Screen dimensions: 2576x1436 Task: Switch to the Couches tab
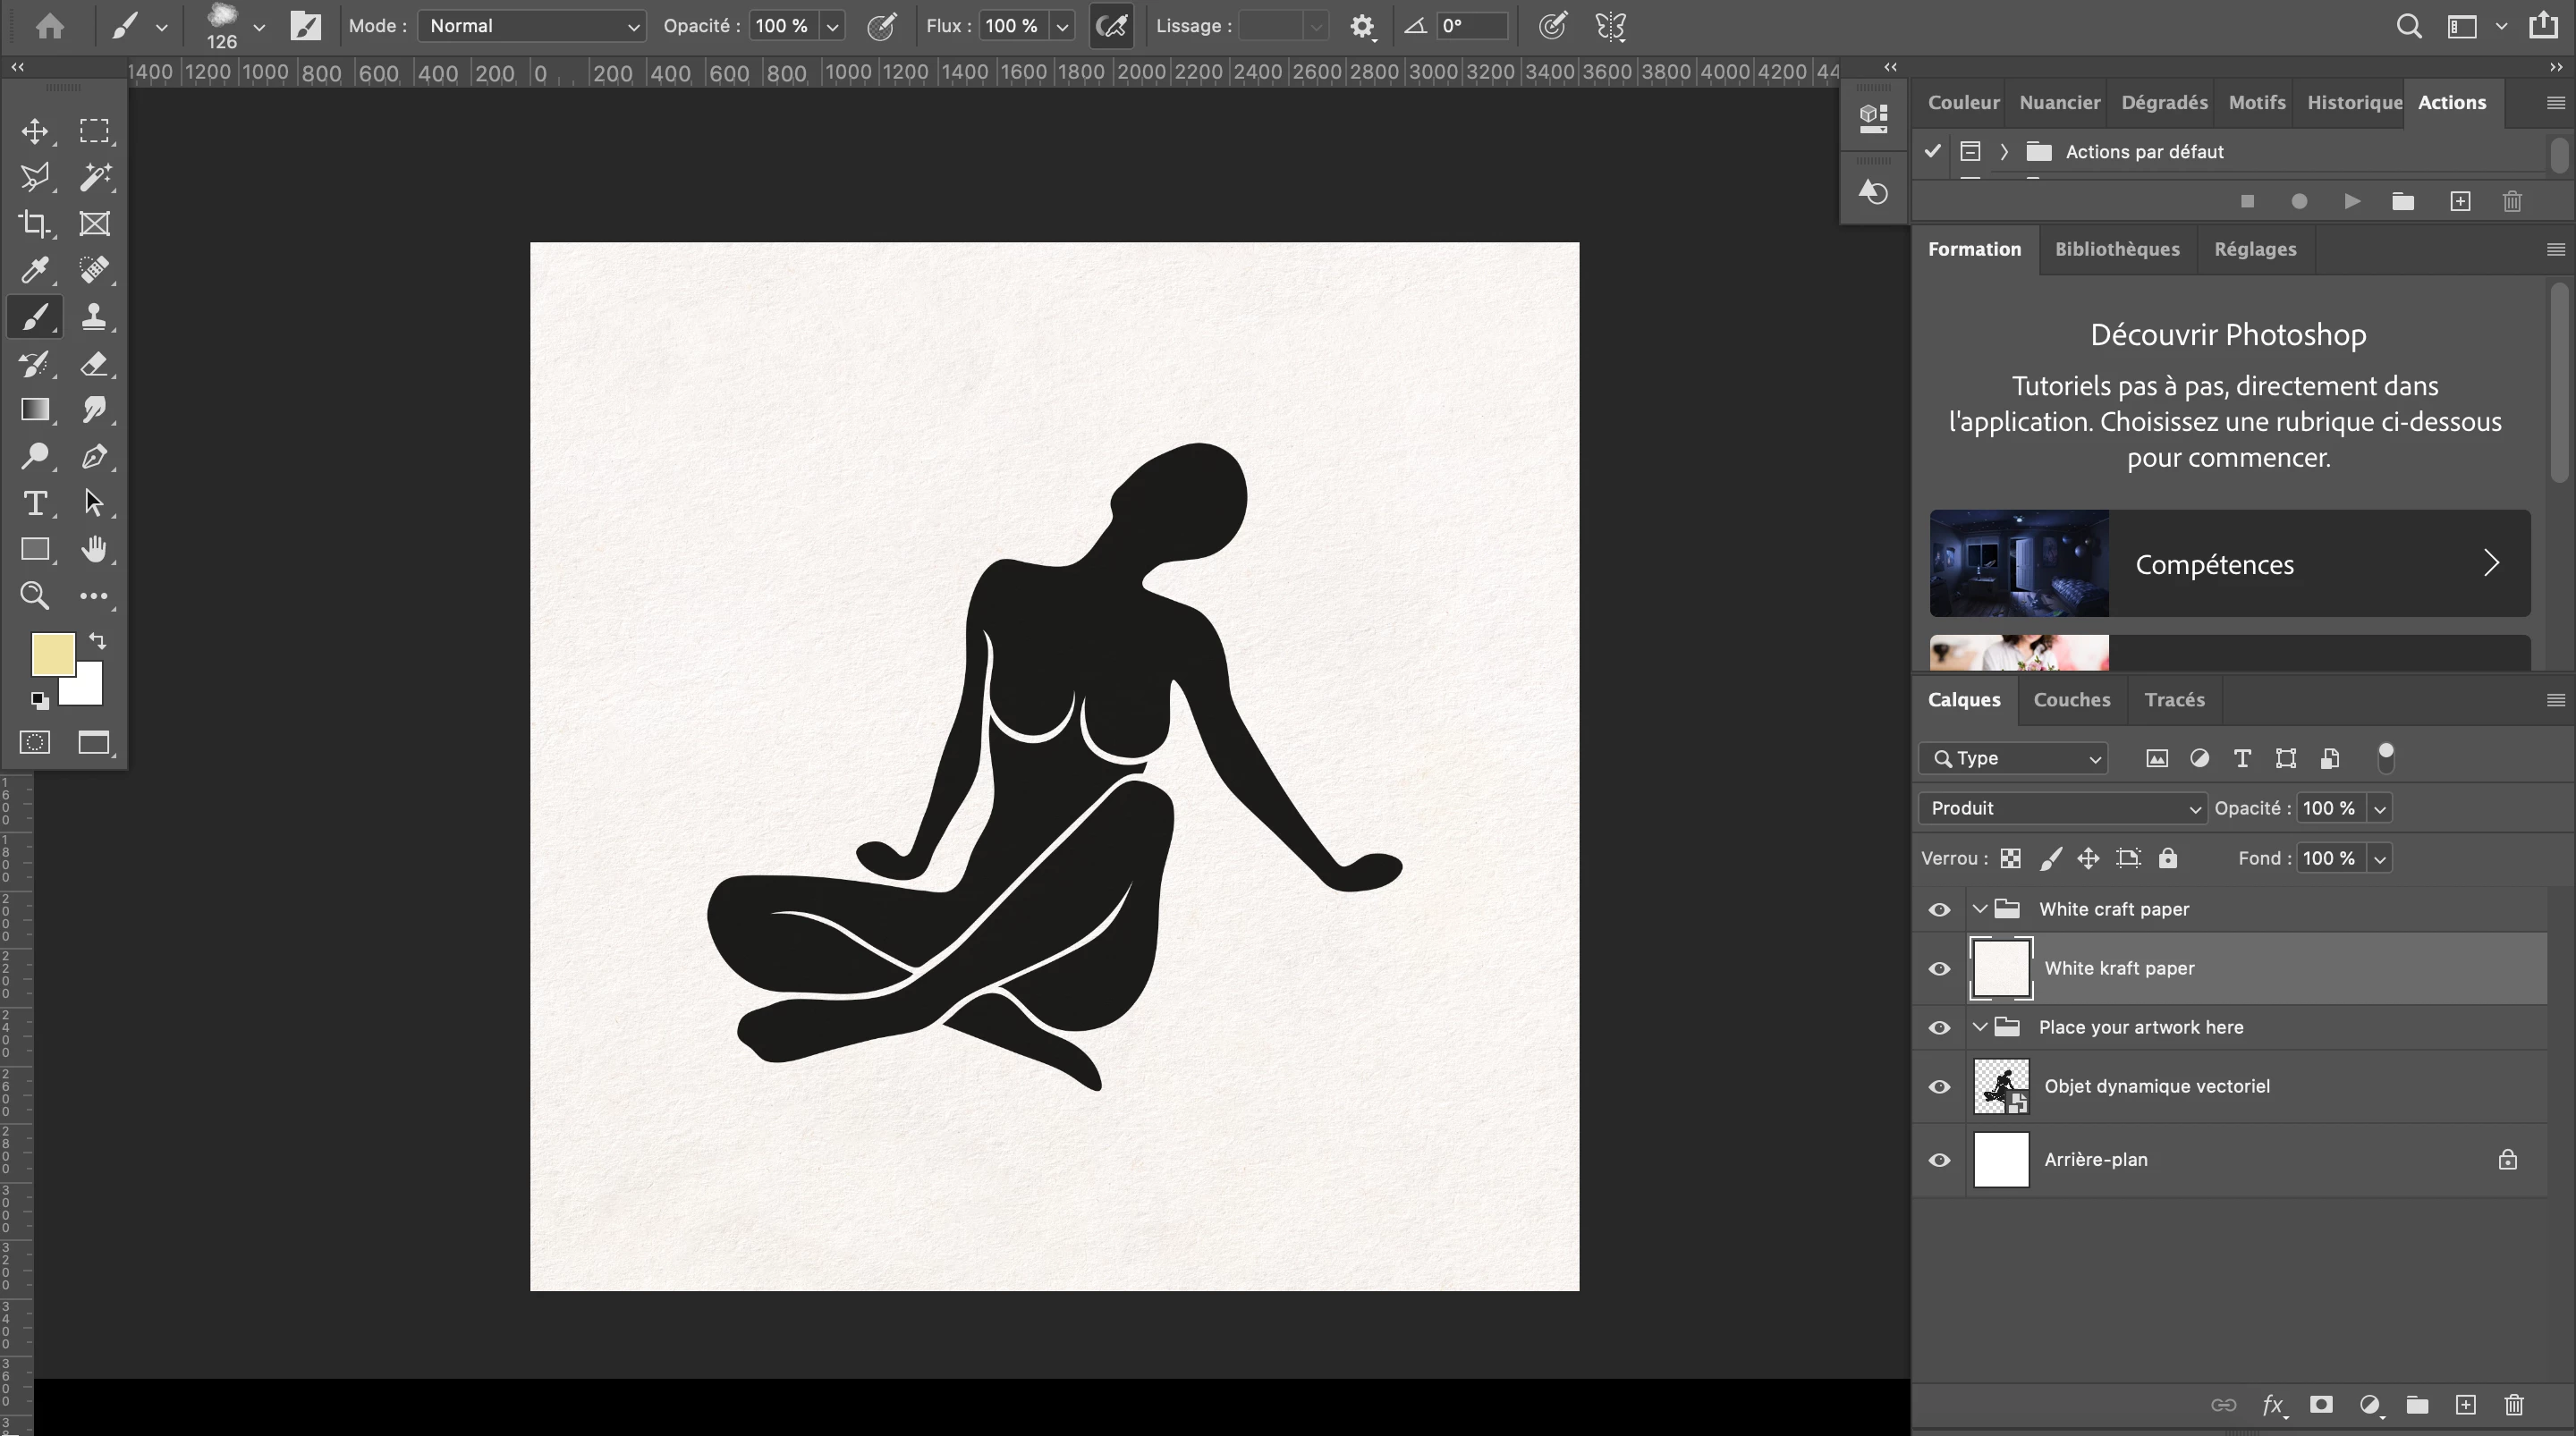tap(2071, 700)
